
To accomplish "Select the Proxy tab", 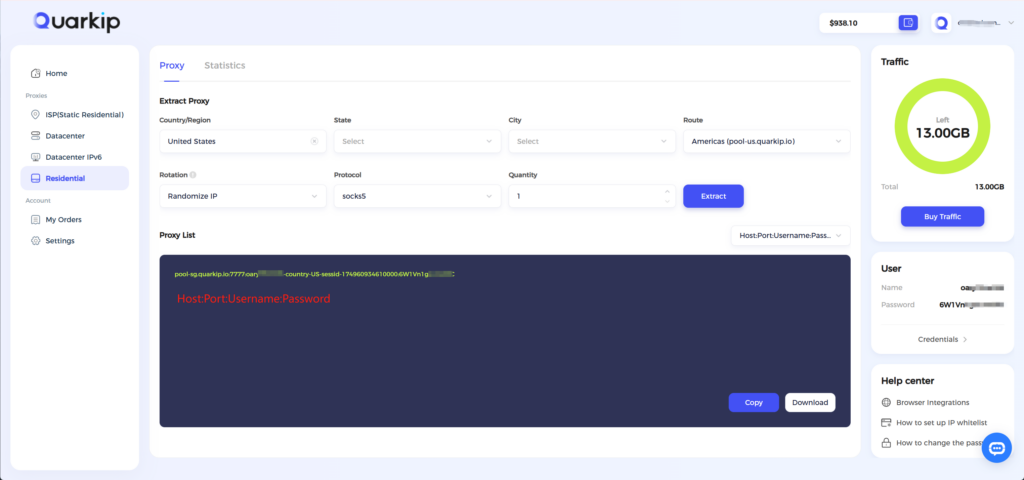I will click(172, 65).
